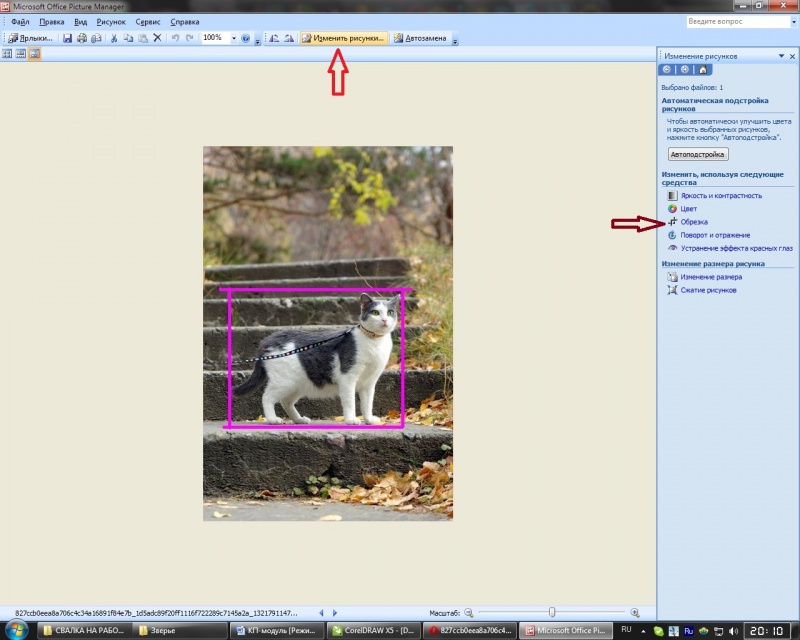The height and width of the screenshot is (640, 800).
Task: Rotate picture left using toolbar icon
Action: 273,38
